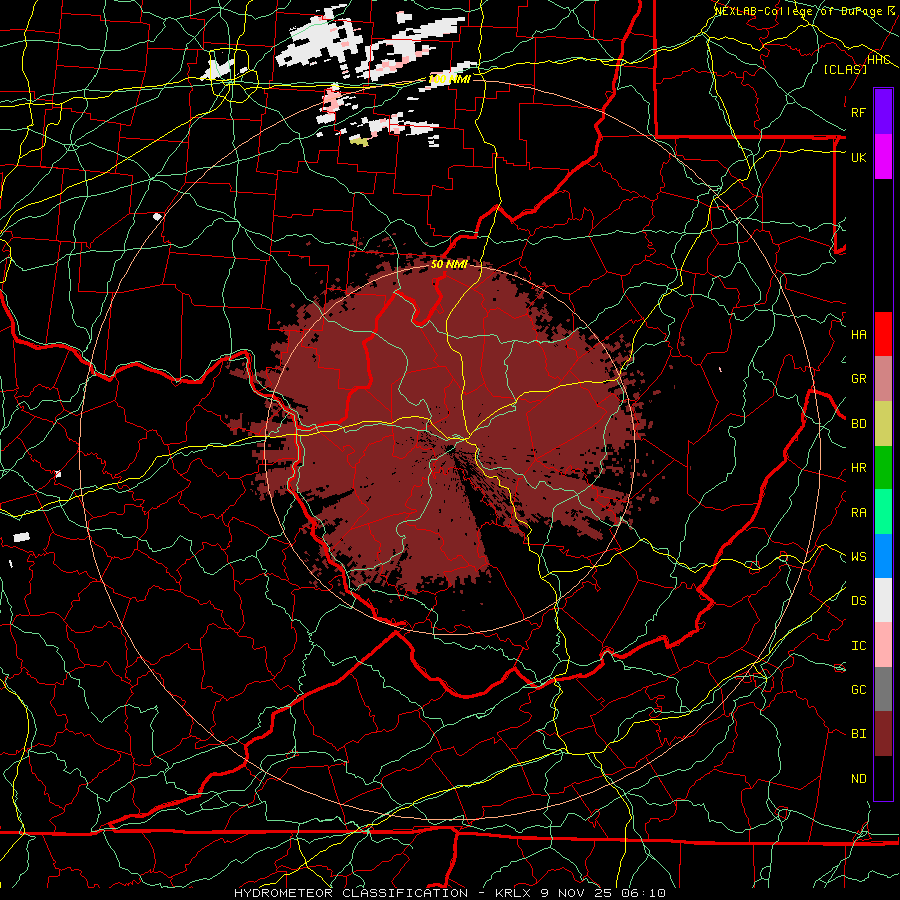Click the DS legend label

coord(858,601)
